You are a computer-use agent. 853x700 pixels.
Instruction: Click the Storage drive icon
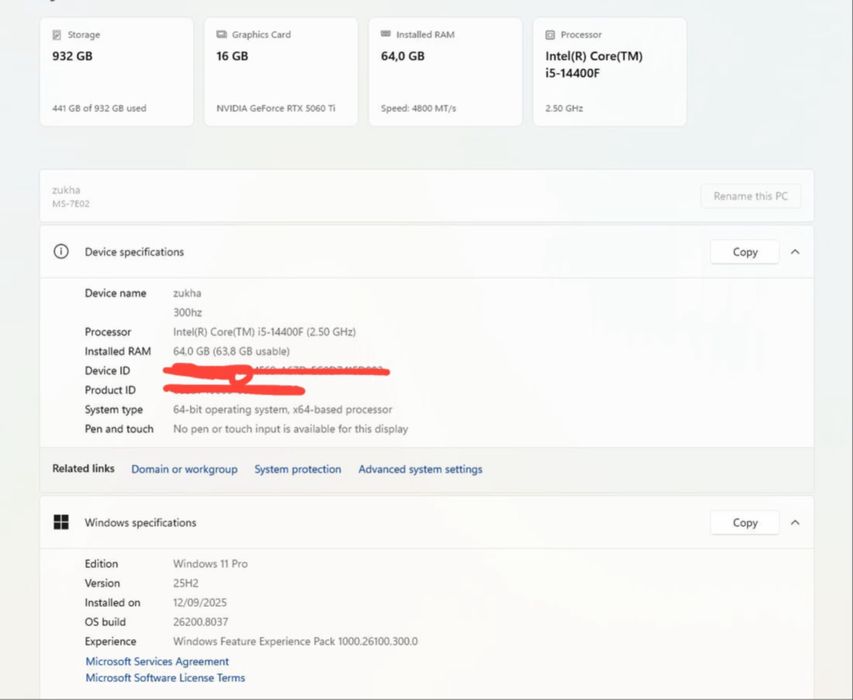point(57,35)
